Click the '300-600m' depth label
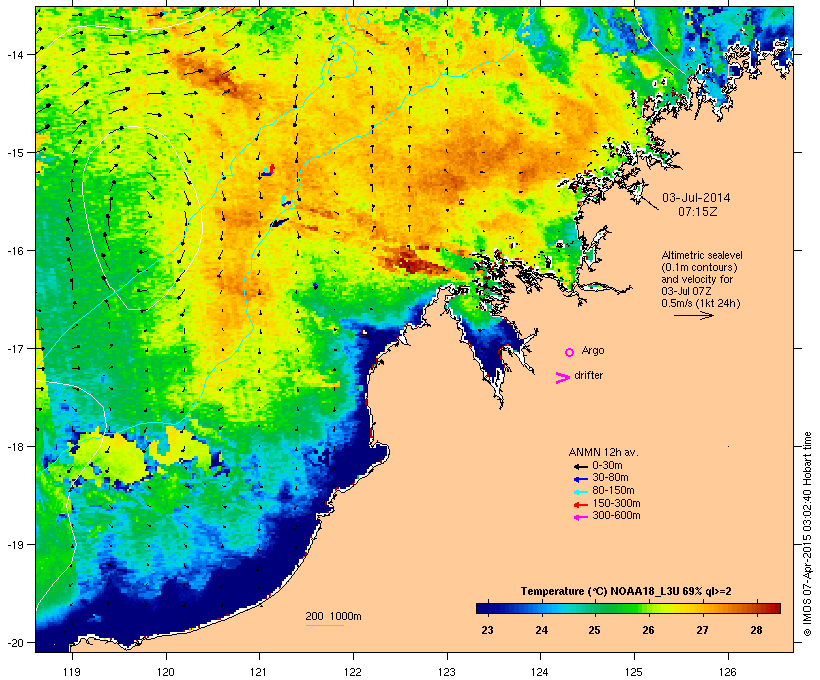Image resolution: width=820 pixels, height=680 pixels. click(616, 516)
